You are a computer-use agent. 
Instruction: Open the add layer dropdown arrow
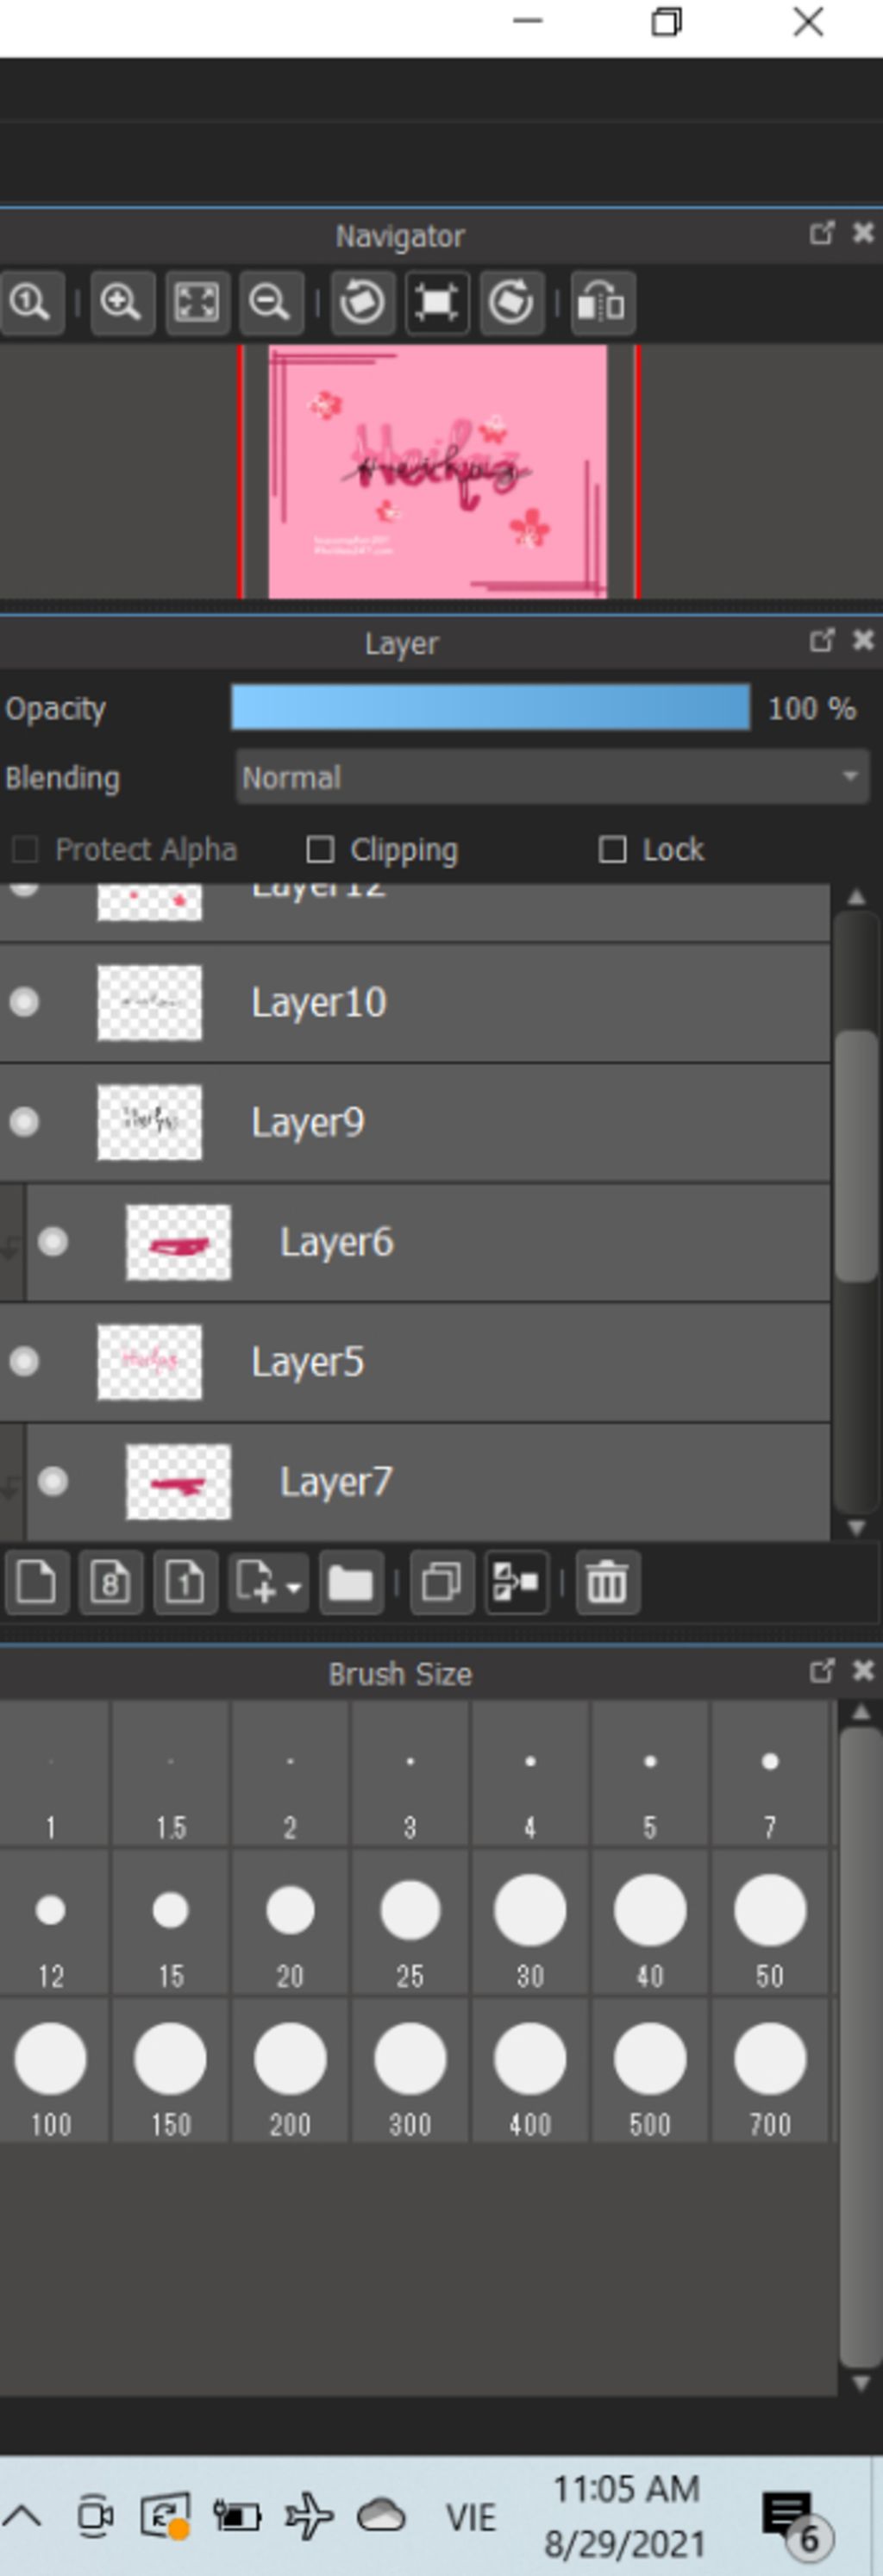tap(293, 1587)
